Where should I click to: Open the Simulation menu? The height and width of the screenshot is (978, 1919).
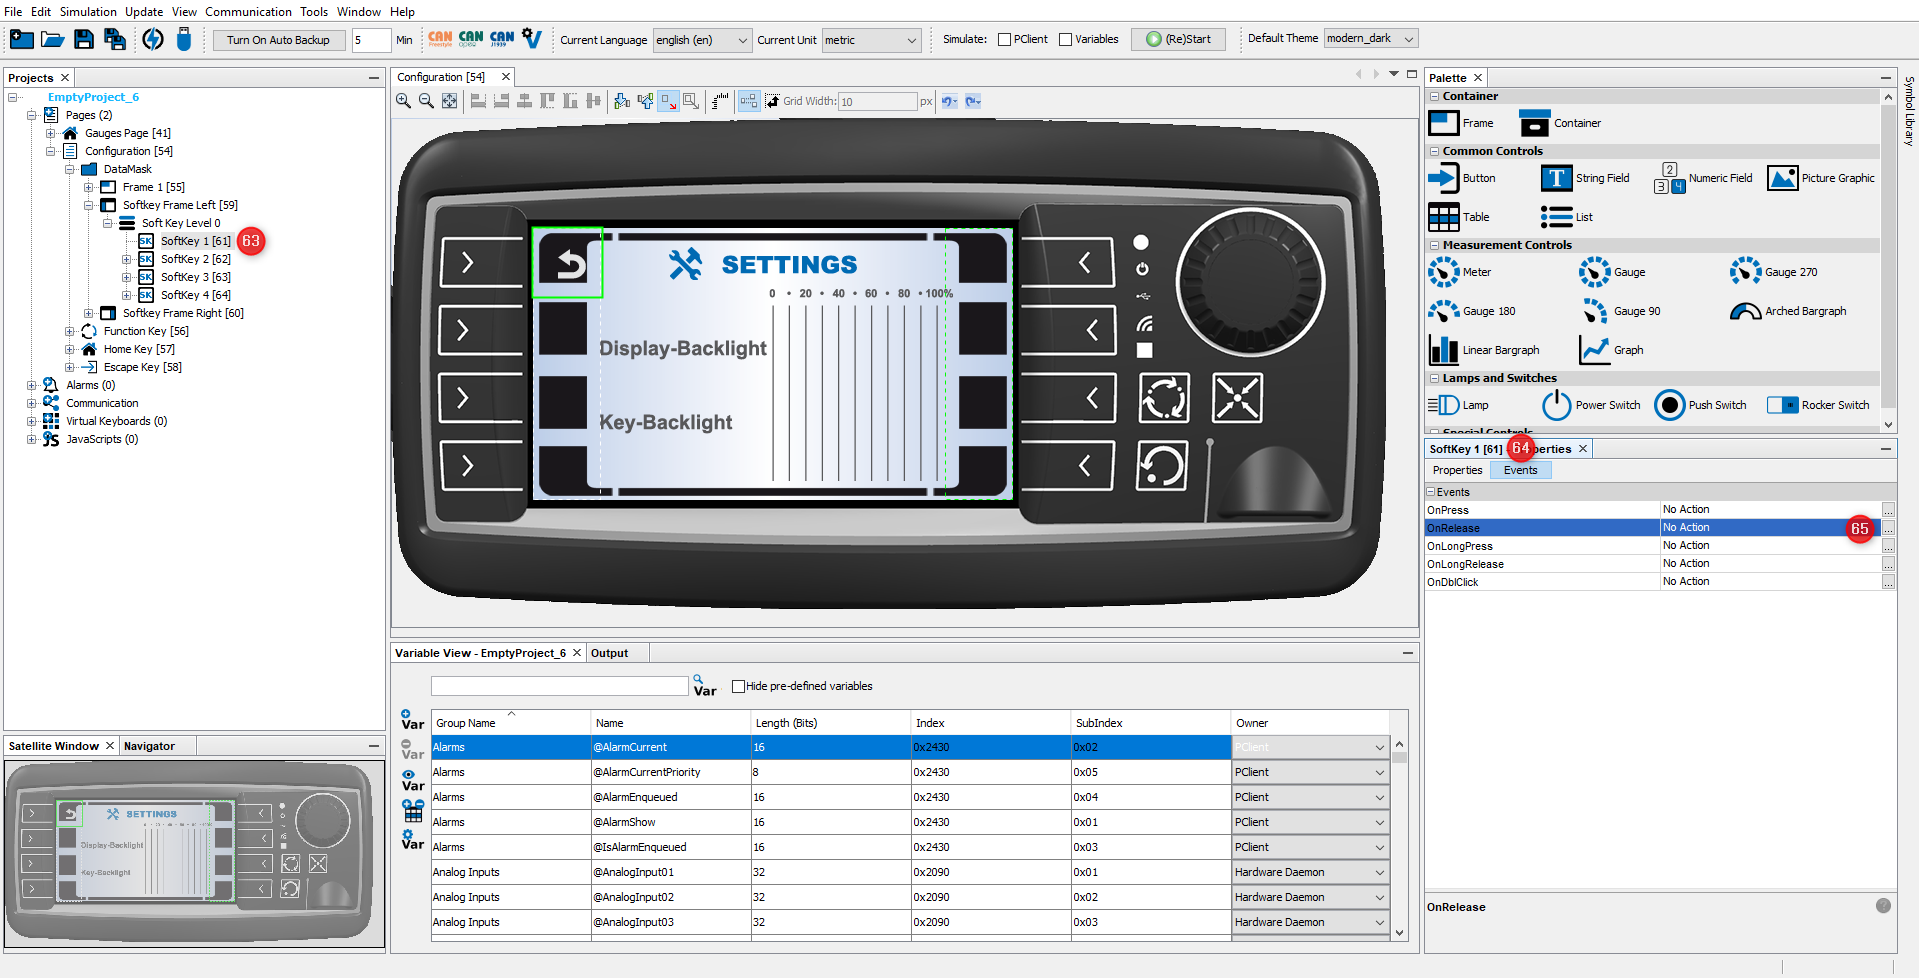88,11
